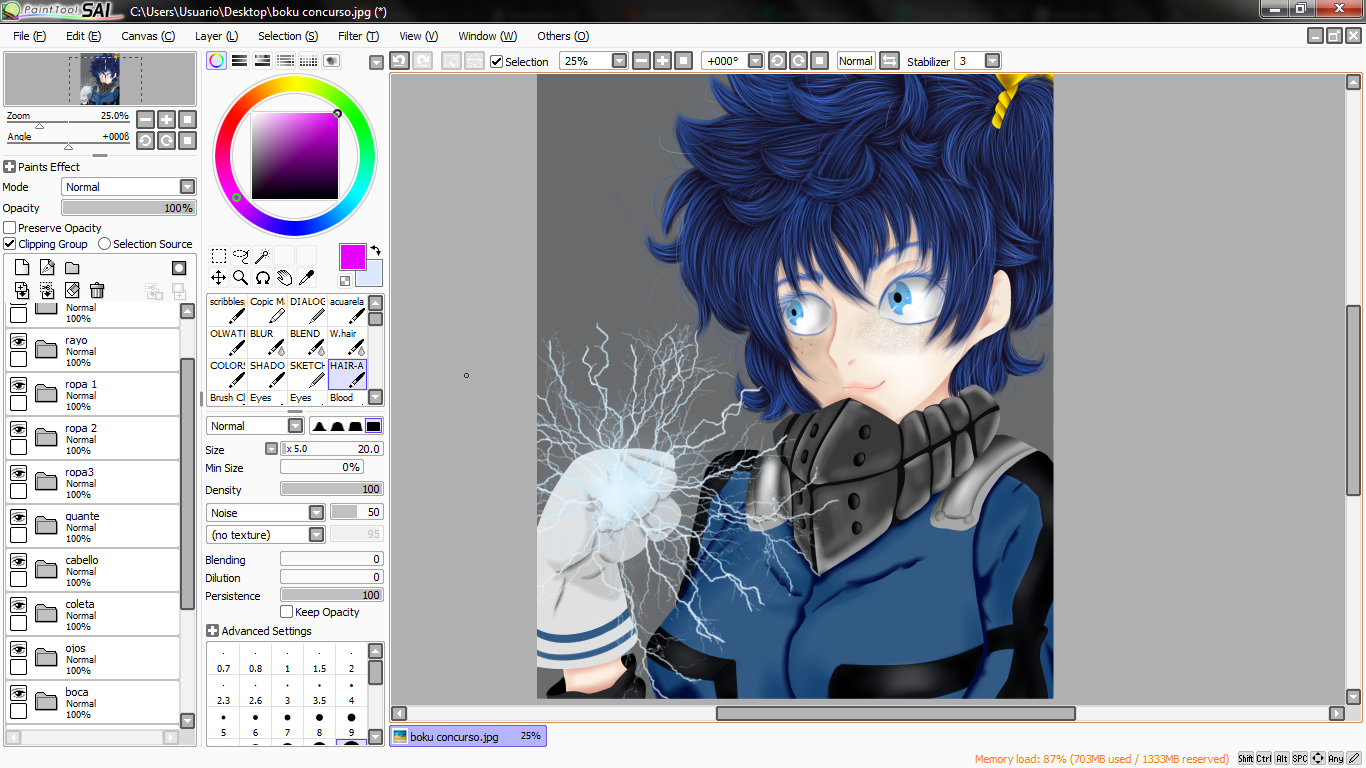Viewport: 1366px width, 768px height.
Task: Hide the cabello layer folder
Action: click(18, 561)
